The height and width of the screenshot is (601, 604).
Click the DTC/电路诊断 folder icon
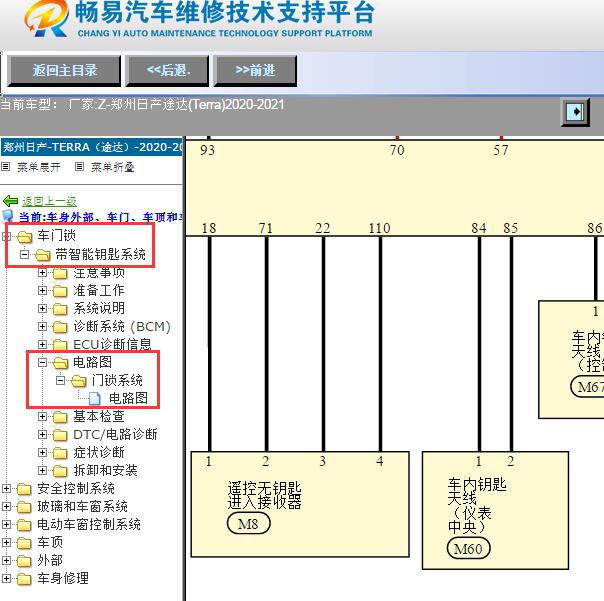[60, 435]
